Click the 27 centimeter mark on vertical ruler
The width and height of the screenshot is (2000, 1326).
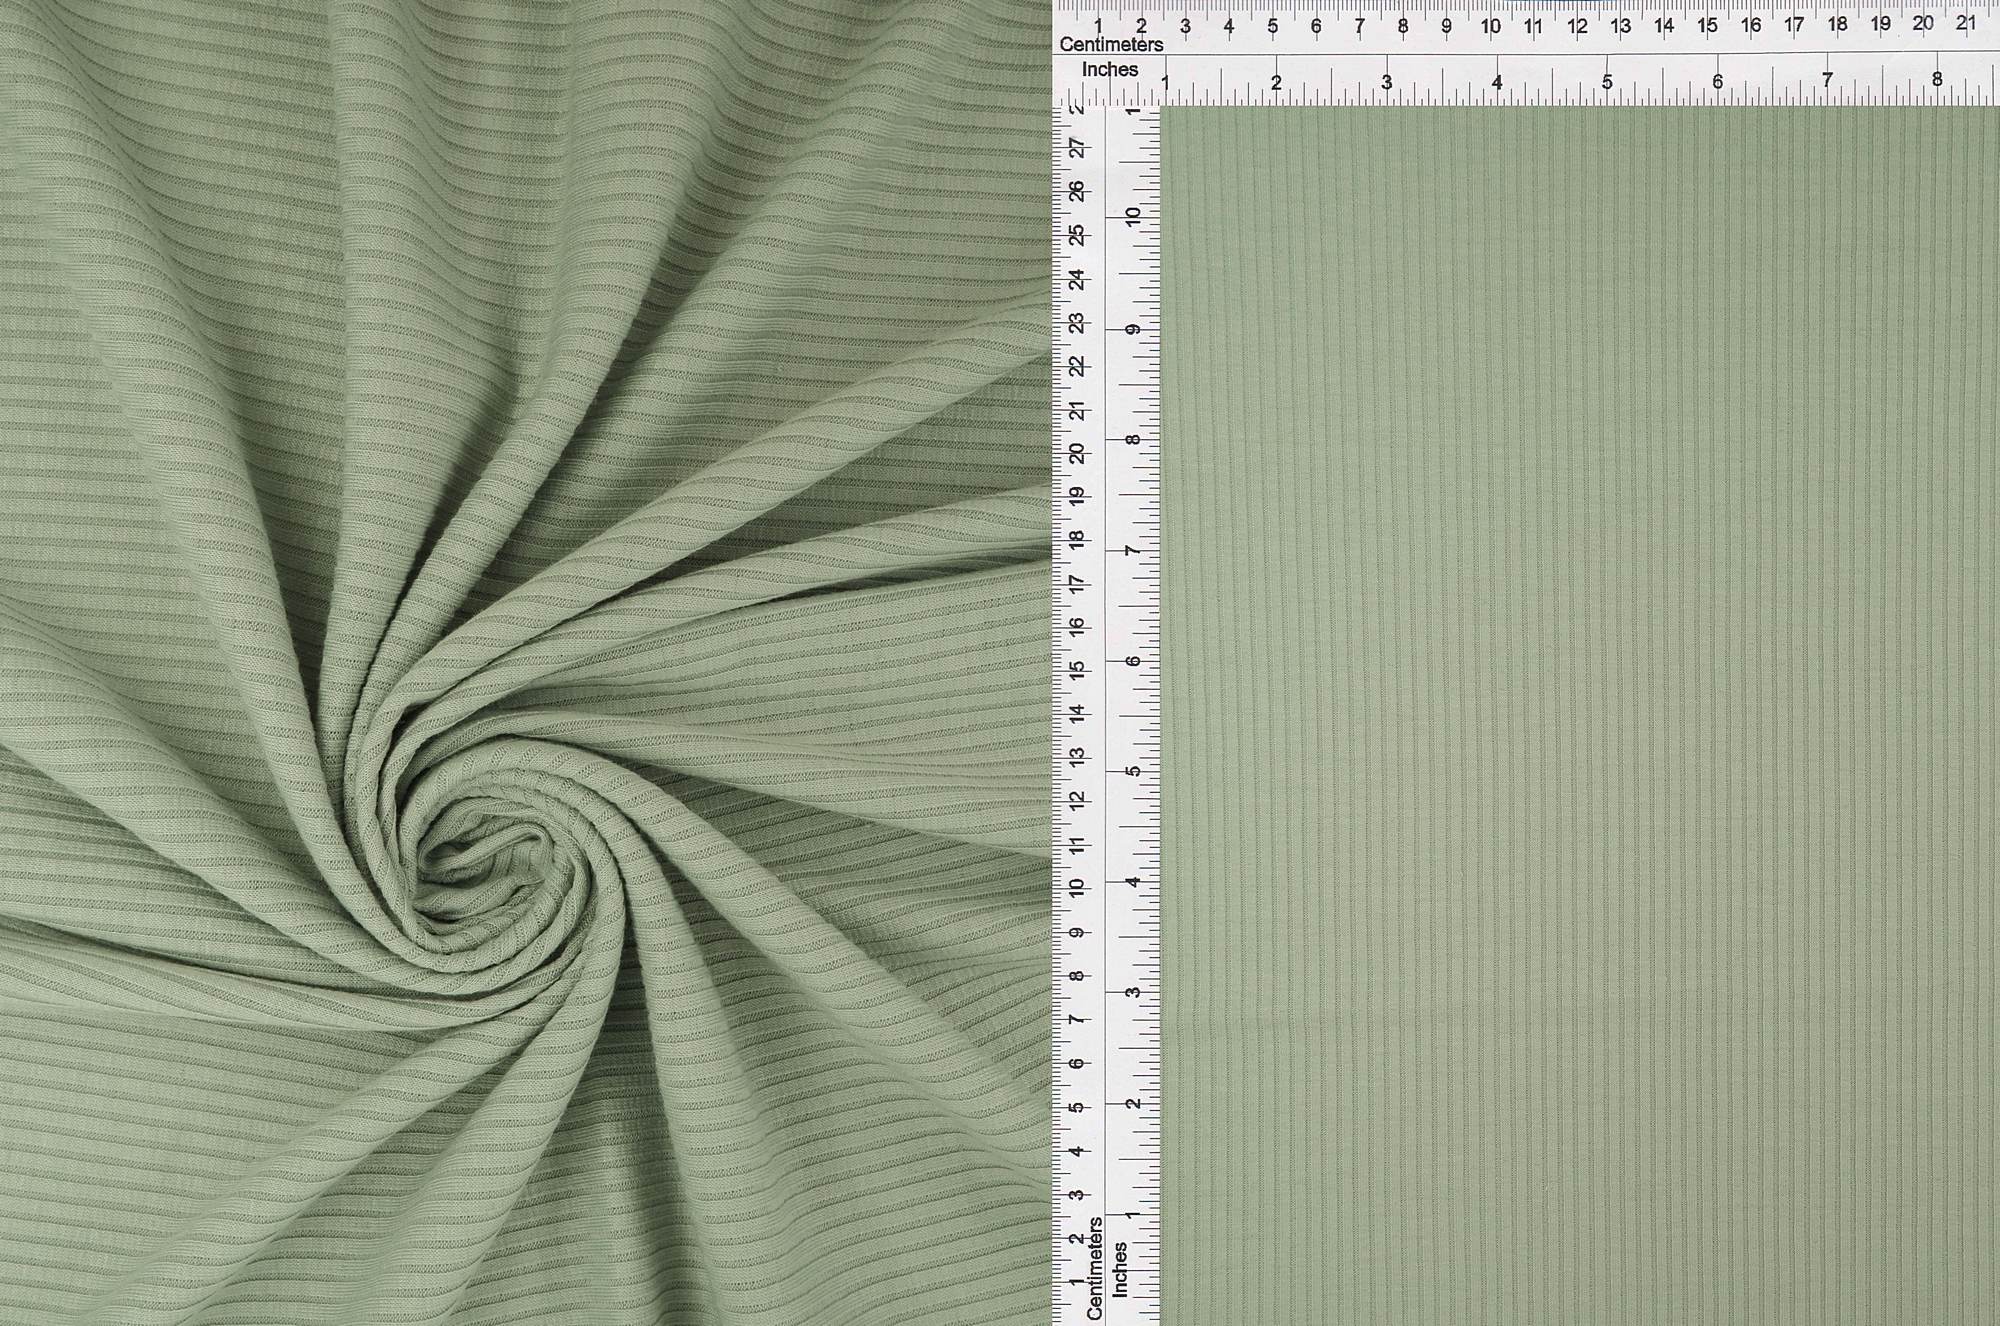1077,148
